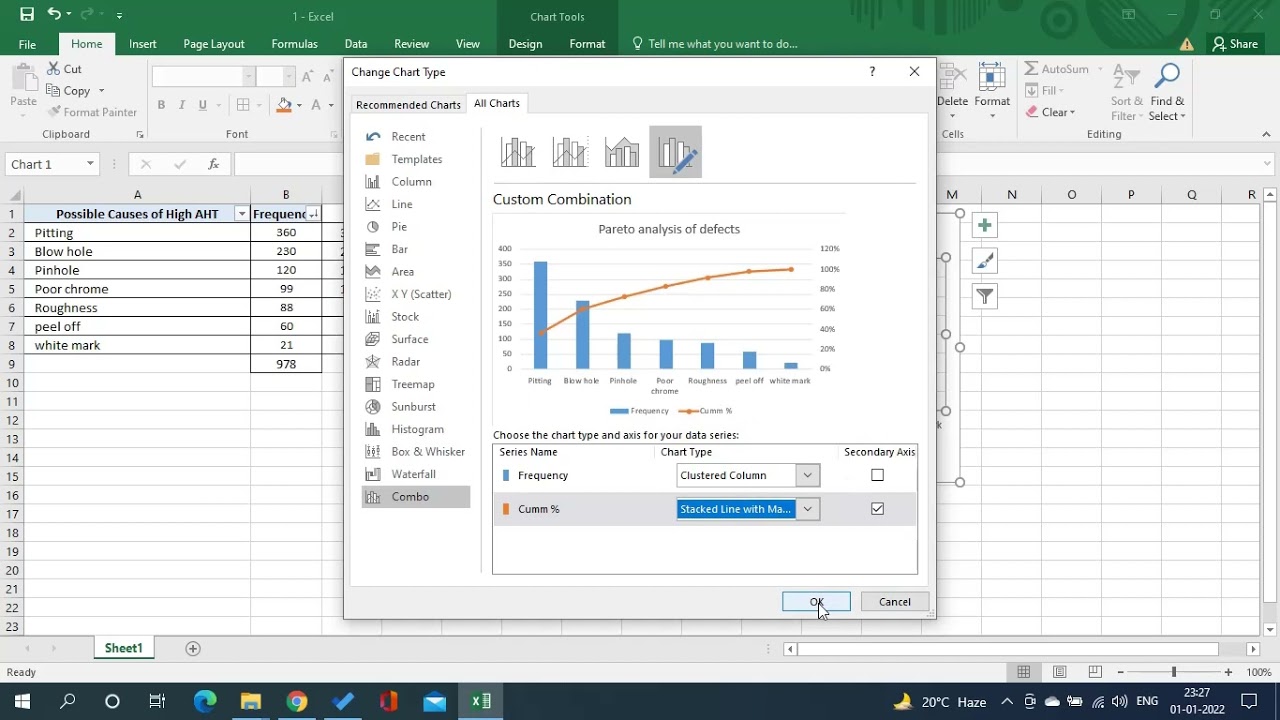
Task: Open dialog help question mark
Action: (x=872, y=72)
